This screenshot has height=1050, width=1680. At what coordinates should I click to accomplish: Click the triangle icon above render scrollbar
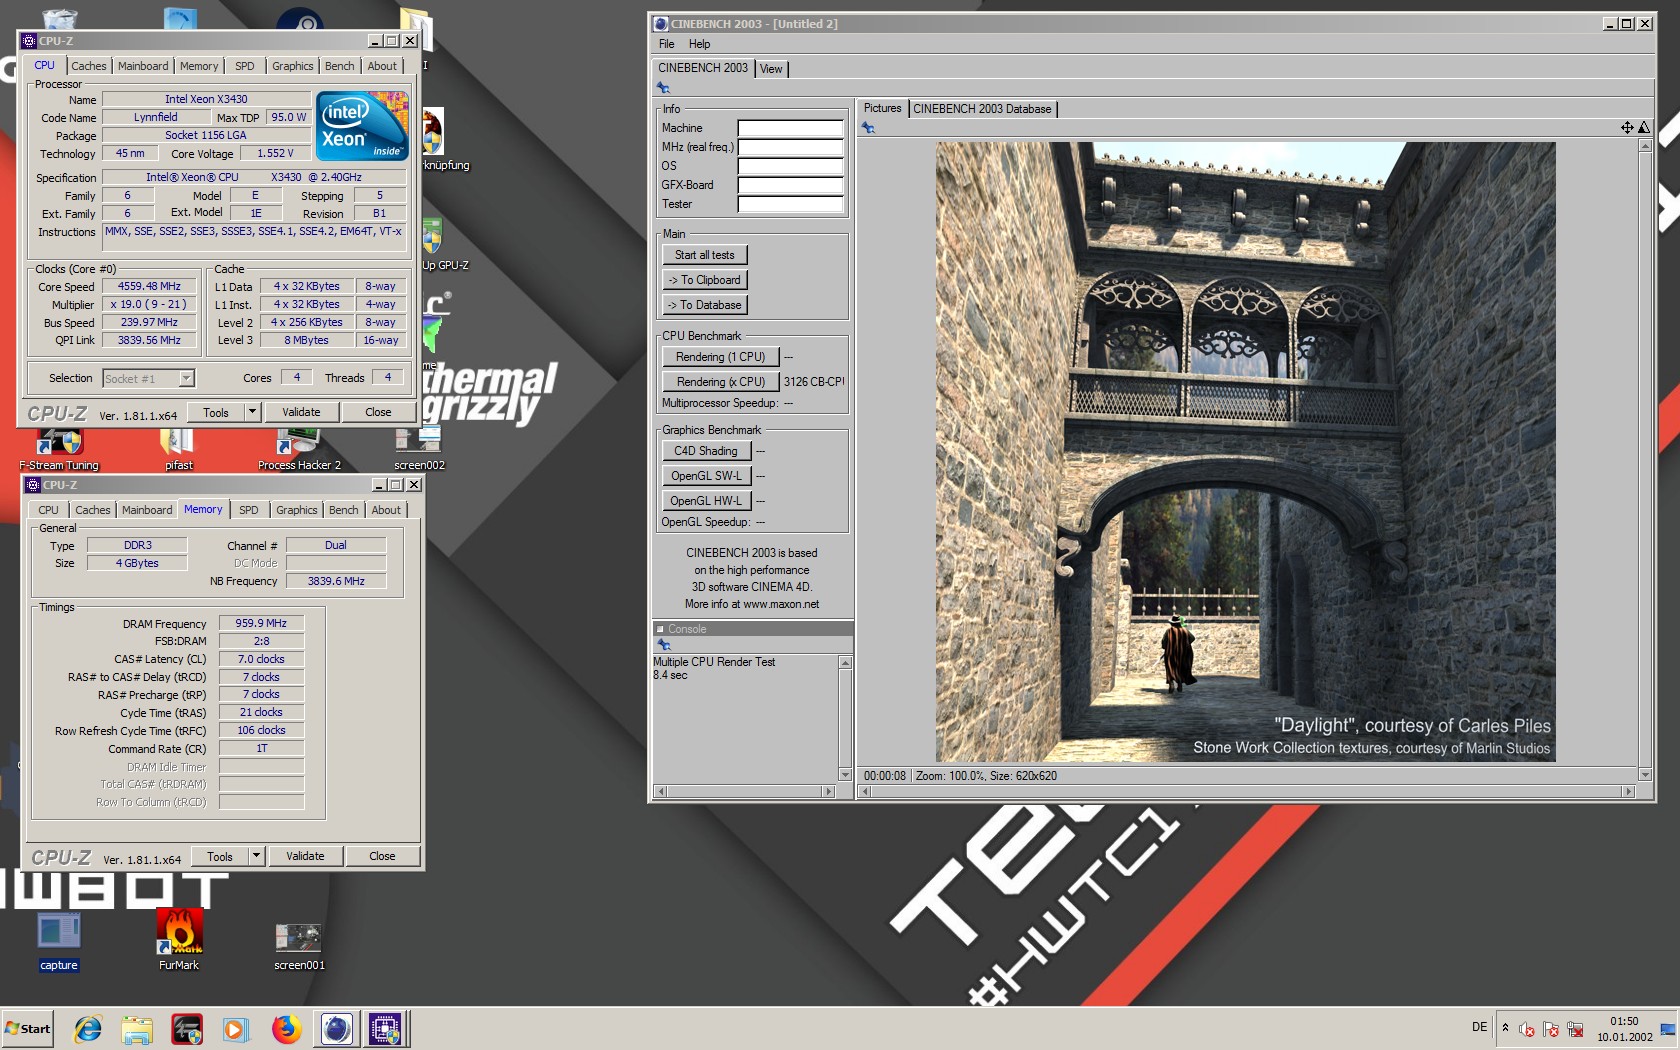point(1644,127)
